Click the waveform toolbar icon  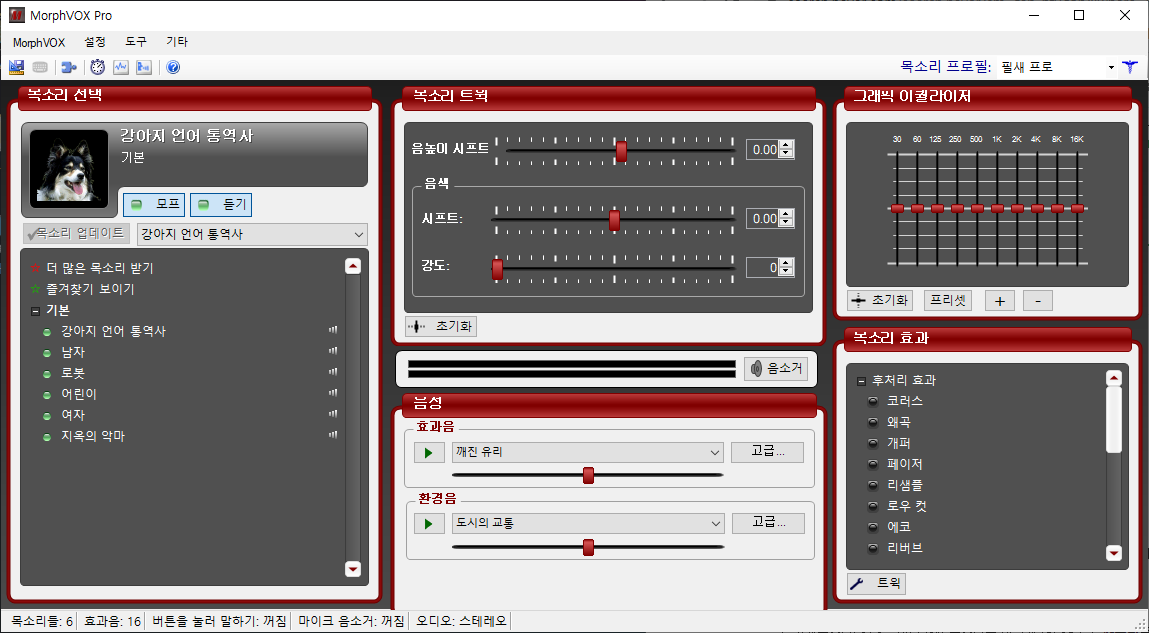point(121,67)
